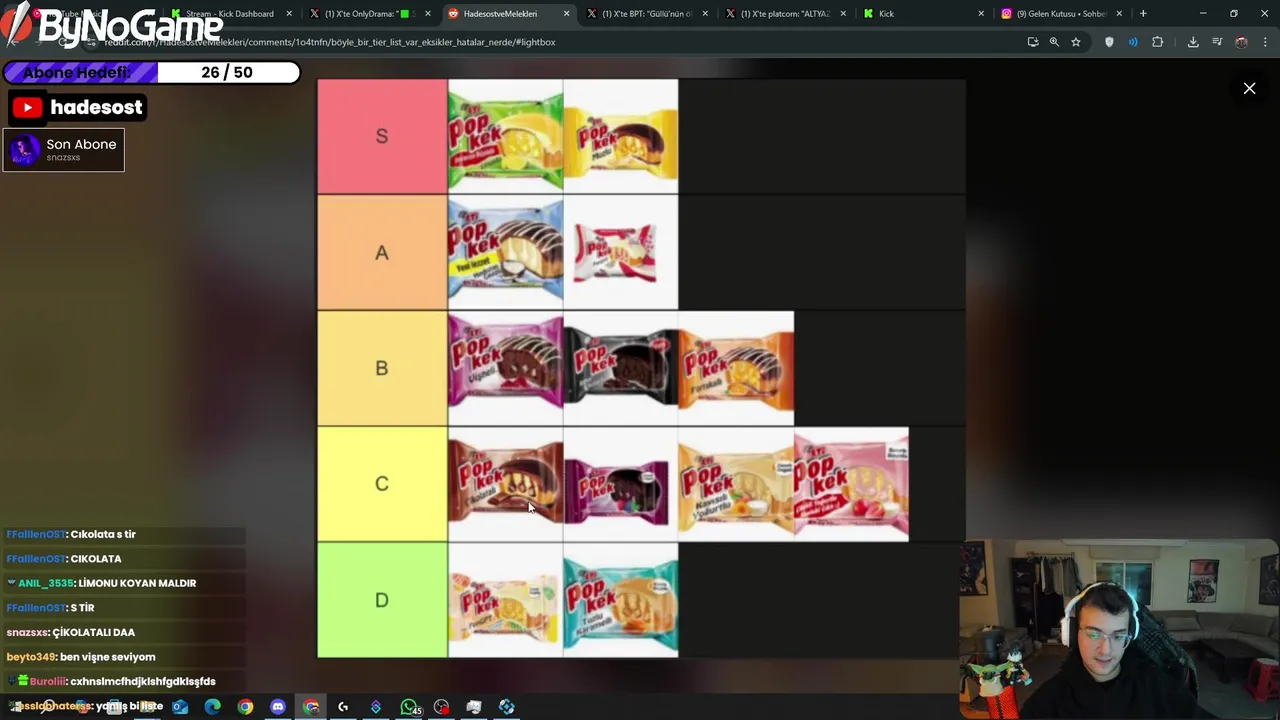Switch to Stream - Kick Dashboard tab
The height and width of the screenshot is (720, 1280).
point(229,14)
